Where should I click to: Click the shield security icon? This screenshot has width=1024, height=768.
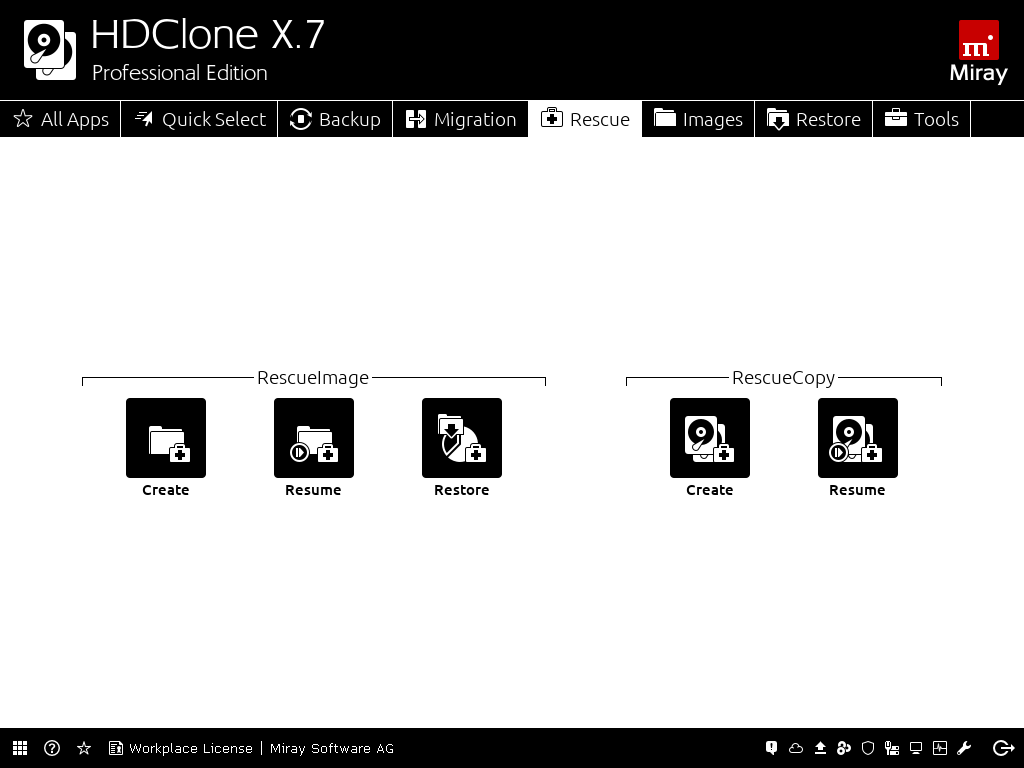click(x=868, y=748)
